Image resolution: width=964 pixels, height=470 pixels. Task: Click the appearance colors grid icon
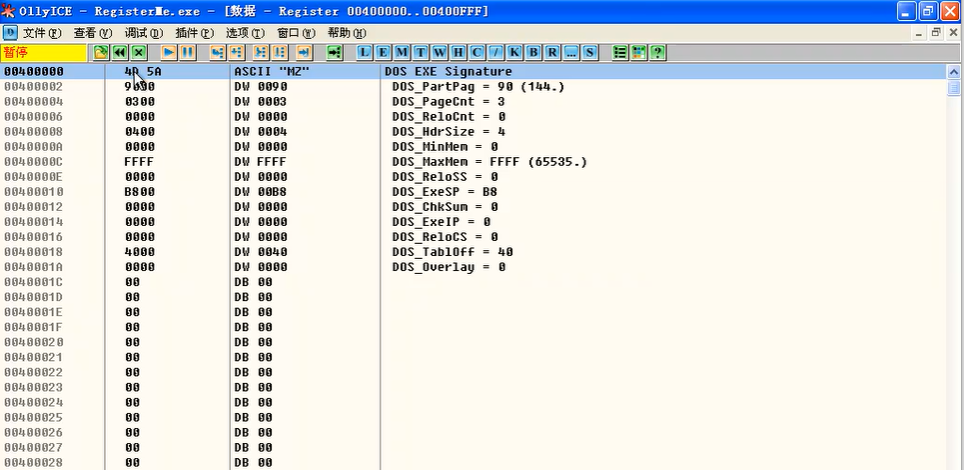[639, 53]
